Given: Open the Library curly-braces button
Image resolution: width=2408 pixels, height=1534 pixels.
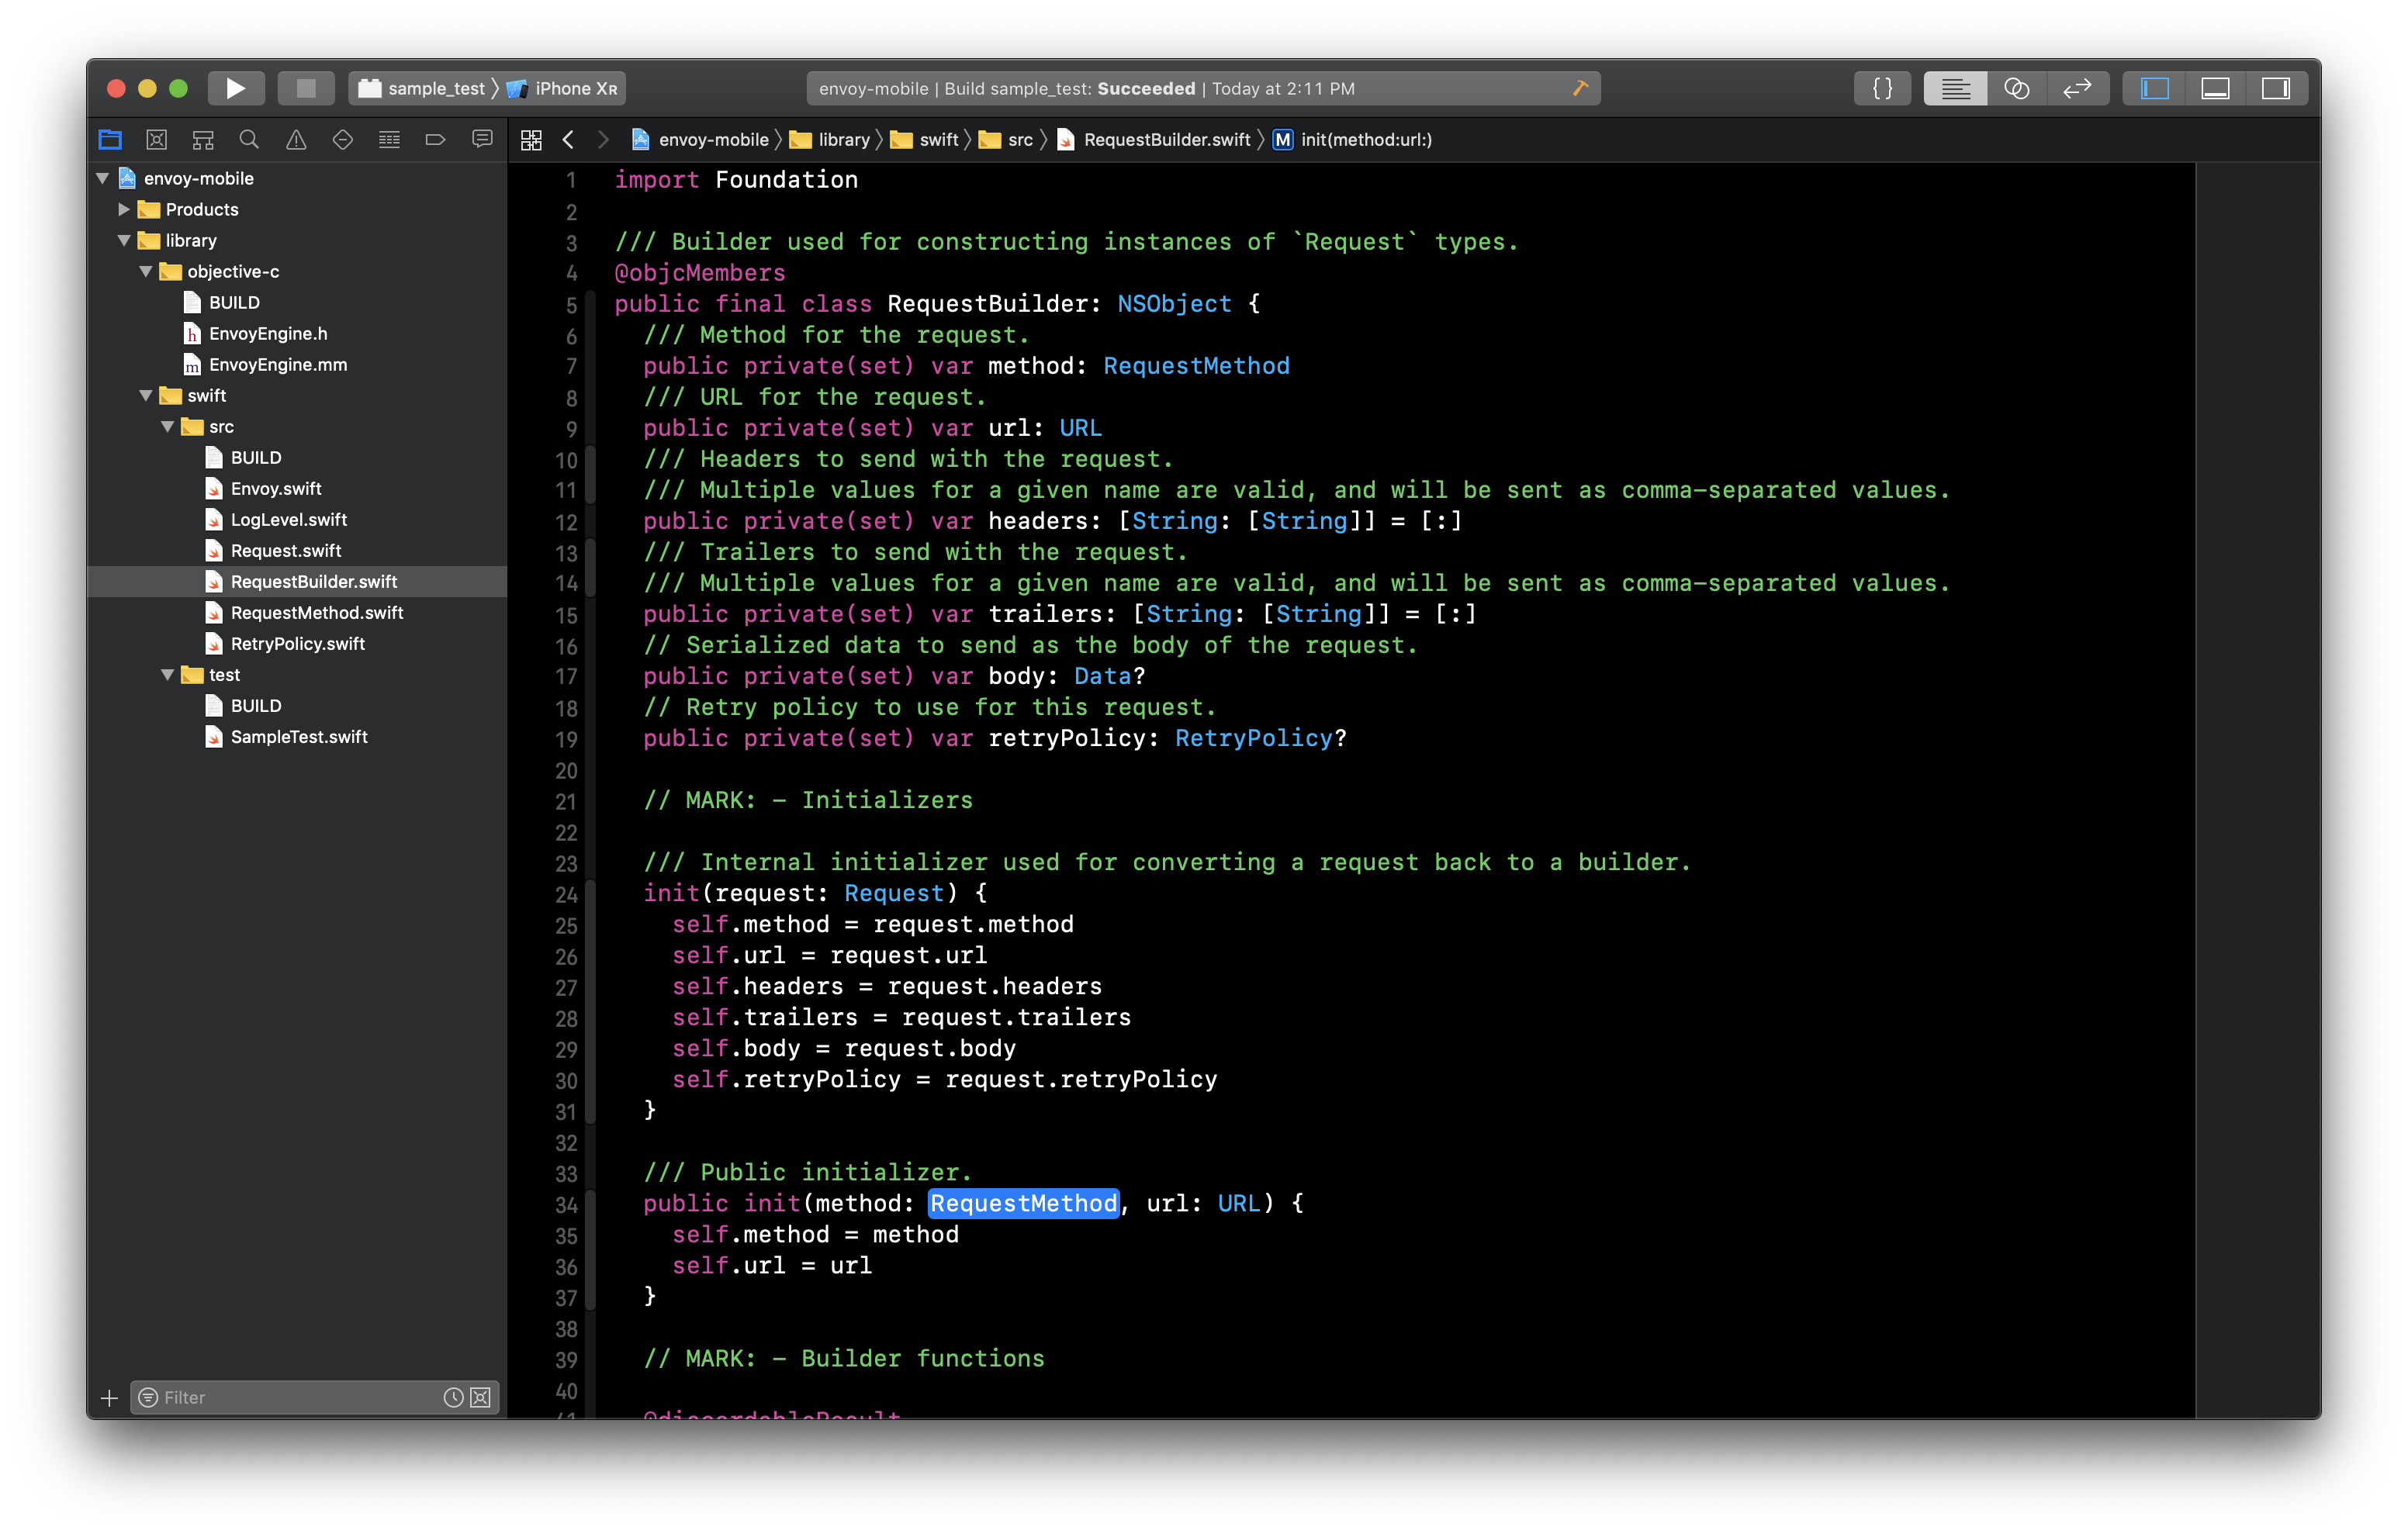Looking at the screenshot, I should click(x=1881, y=88).
